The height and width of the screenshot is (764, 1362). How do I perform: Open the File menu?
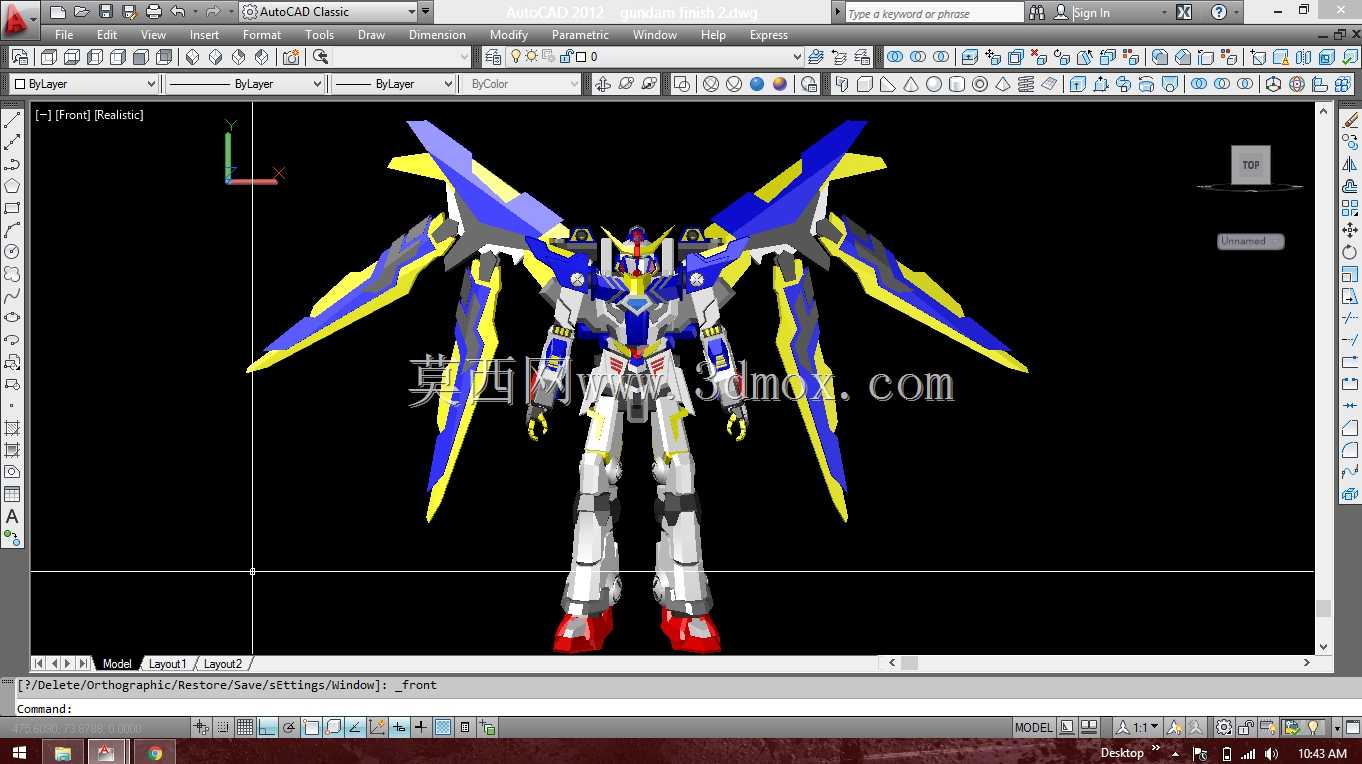pos(64,35)
